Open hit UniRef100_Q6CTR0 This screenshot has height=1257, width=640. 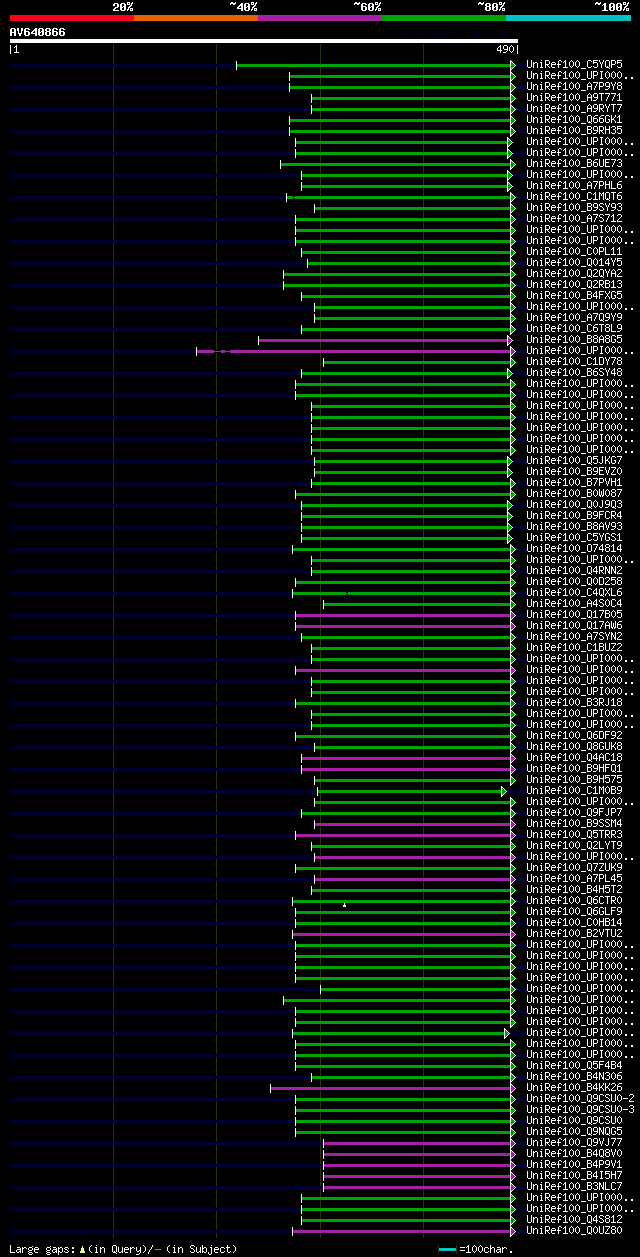(x=574, y=901)
